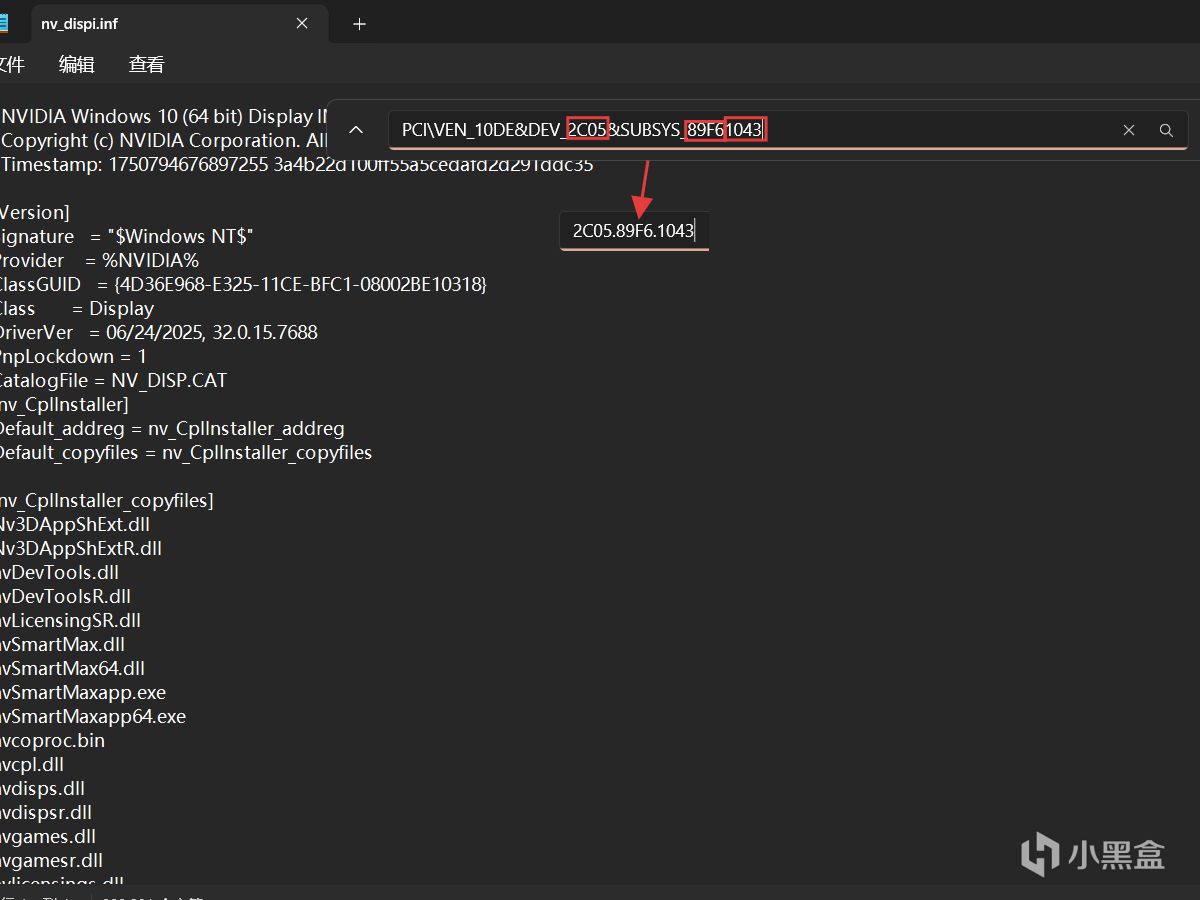Click the Signature "$Windows NT$" line
Viewport: 1200px width, 900px height.
(x=126, y=236)
